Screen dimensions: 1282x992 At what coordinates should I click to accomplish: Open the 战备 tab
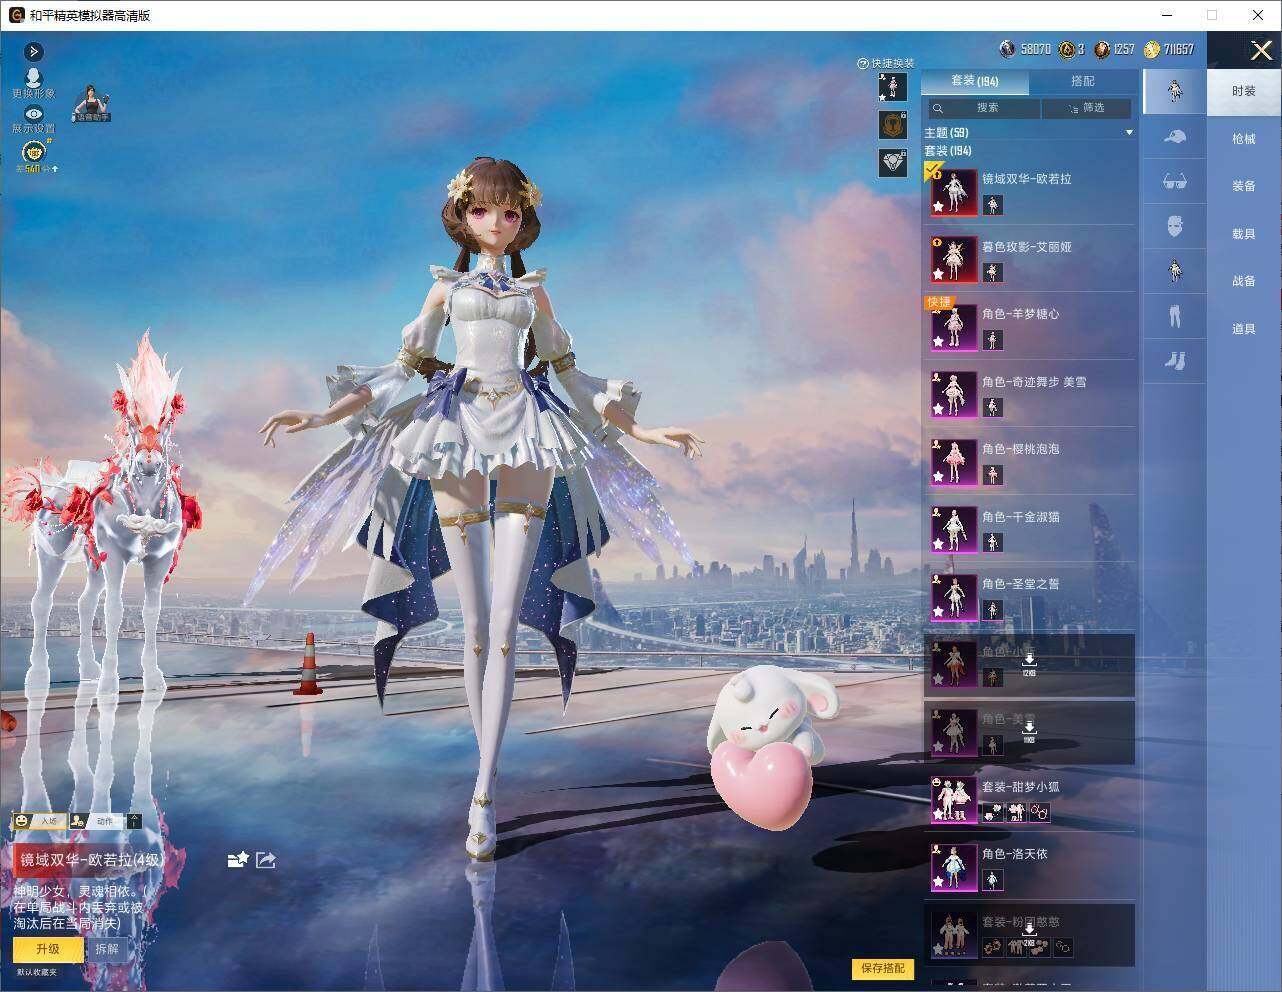pyautogui.click(x=1244, y=281)
